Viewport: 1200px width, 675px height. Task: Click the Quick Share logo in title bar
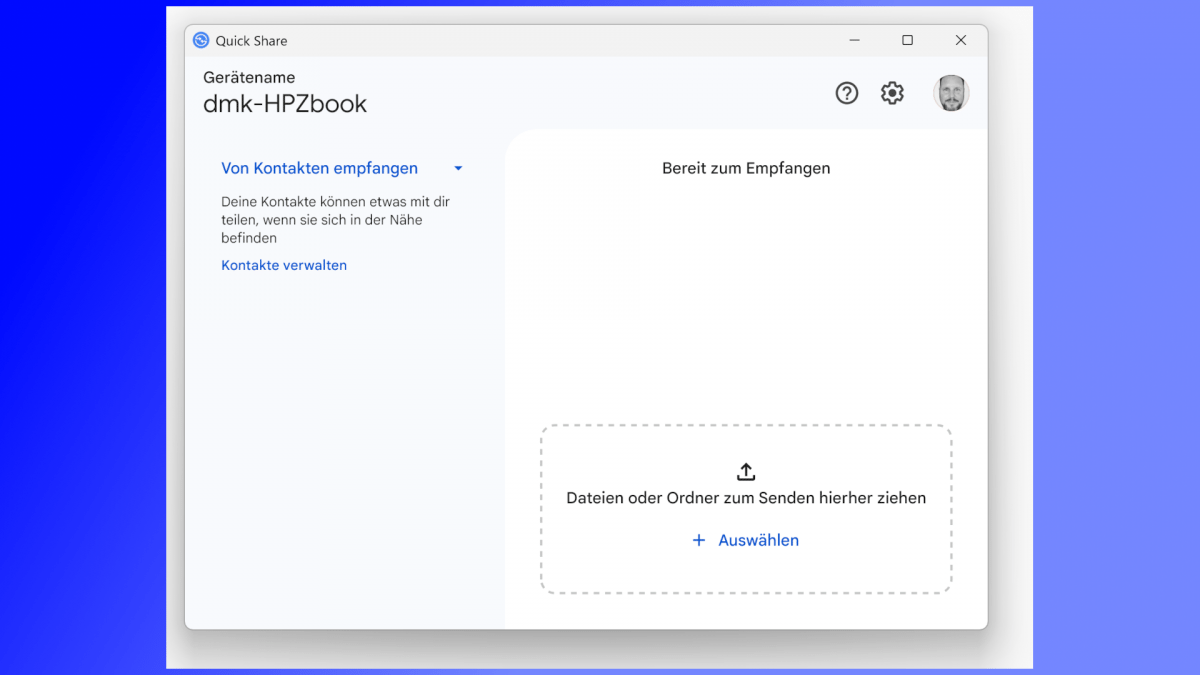[201, 40]
